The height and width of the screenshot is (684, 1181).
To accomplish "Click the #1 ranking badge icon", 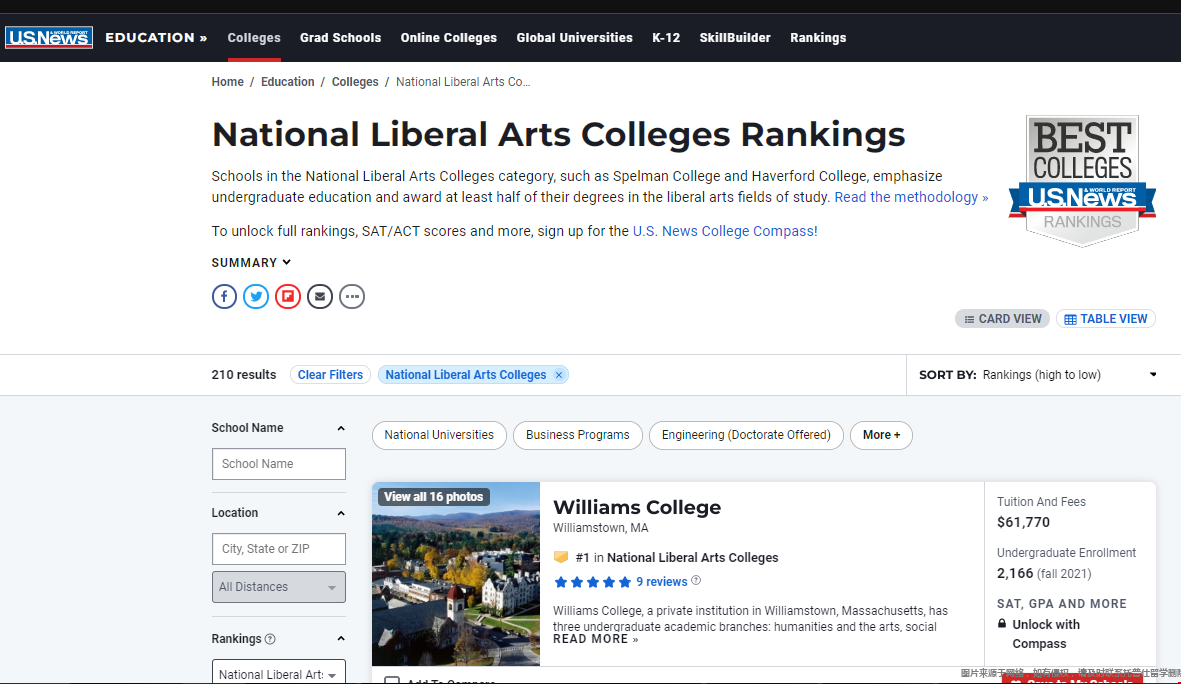I will 560,557.
